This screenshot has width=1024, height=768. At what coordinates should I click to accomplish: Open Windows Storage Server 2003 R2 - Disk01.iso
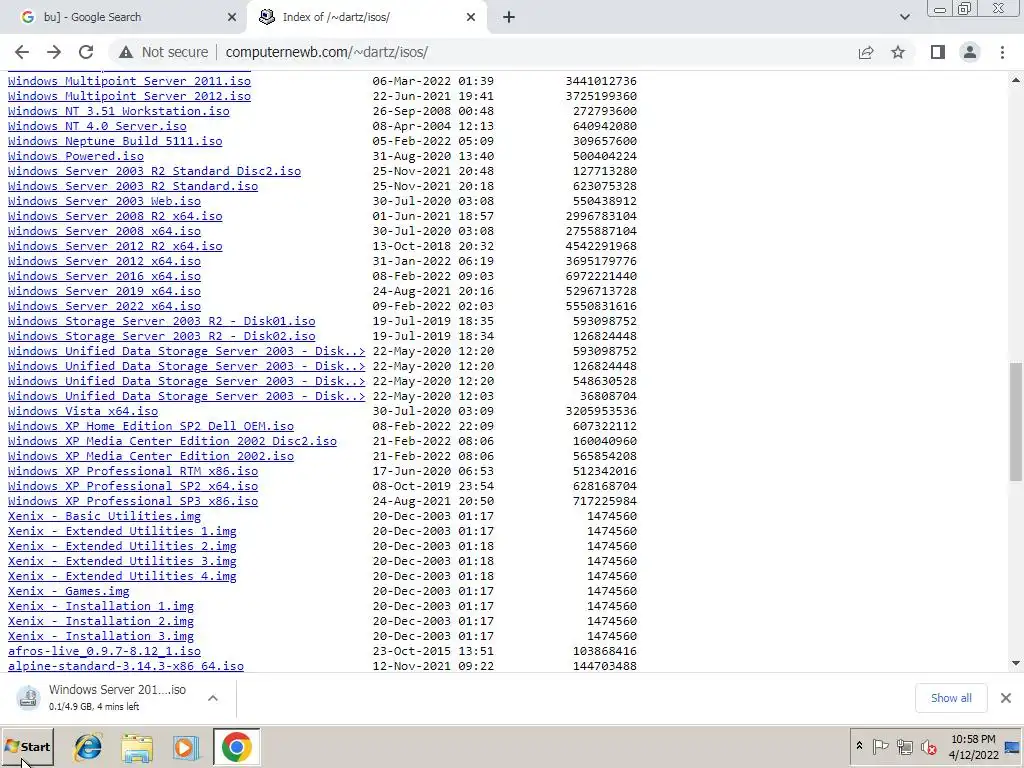(x=161, y=321)
